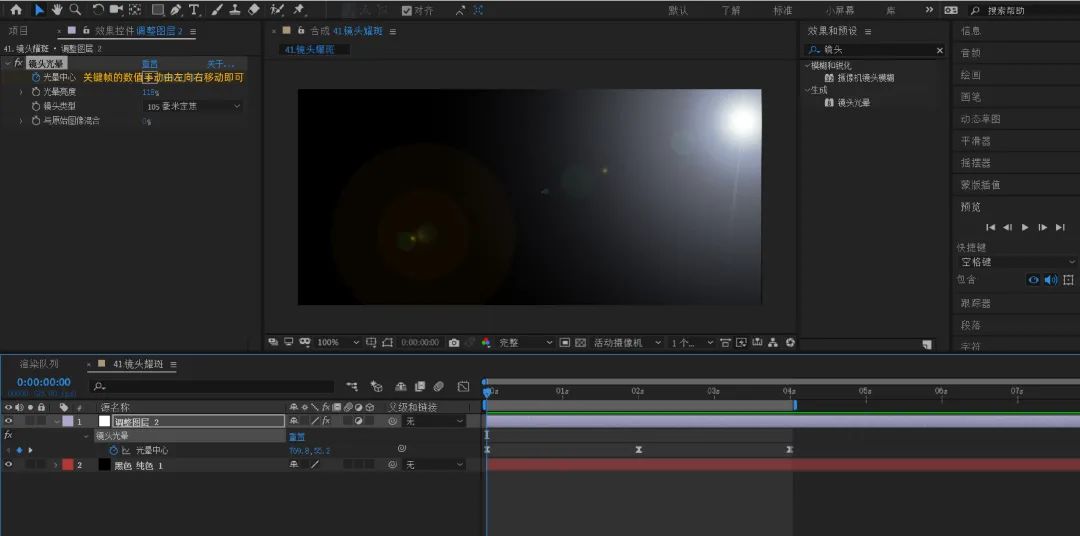
Task: Open the 空格键 shortcut dropdown
Action: pos(1016,262)
